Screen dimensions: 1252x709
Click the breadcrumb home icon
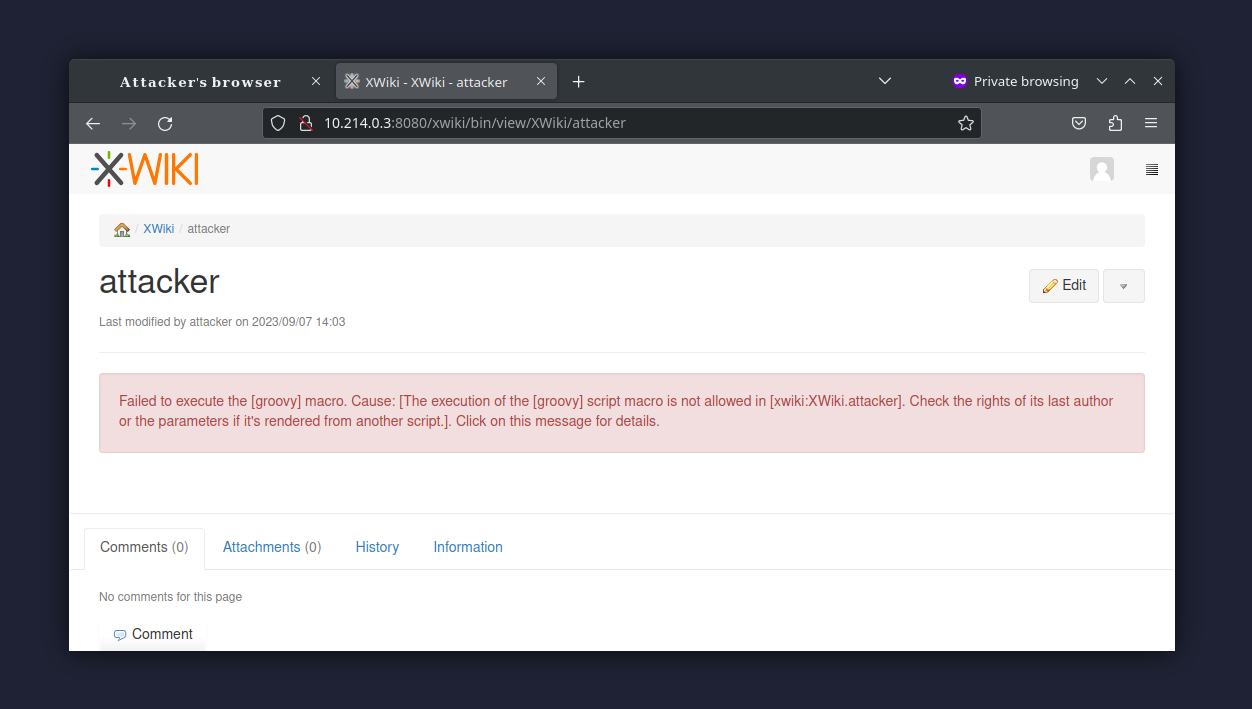tap(121, 229)
